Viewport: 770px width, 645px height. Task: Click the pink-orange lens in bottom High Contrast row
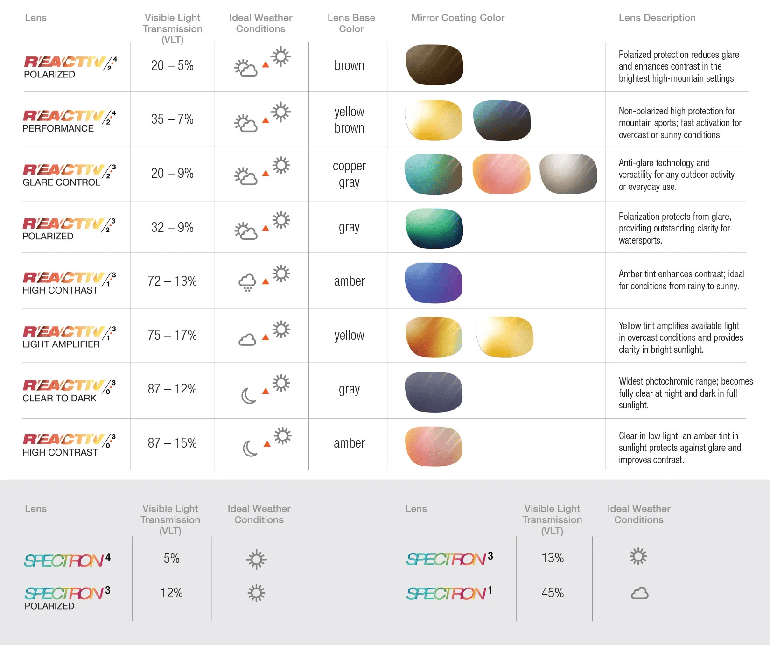(434, 446)
